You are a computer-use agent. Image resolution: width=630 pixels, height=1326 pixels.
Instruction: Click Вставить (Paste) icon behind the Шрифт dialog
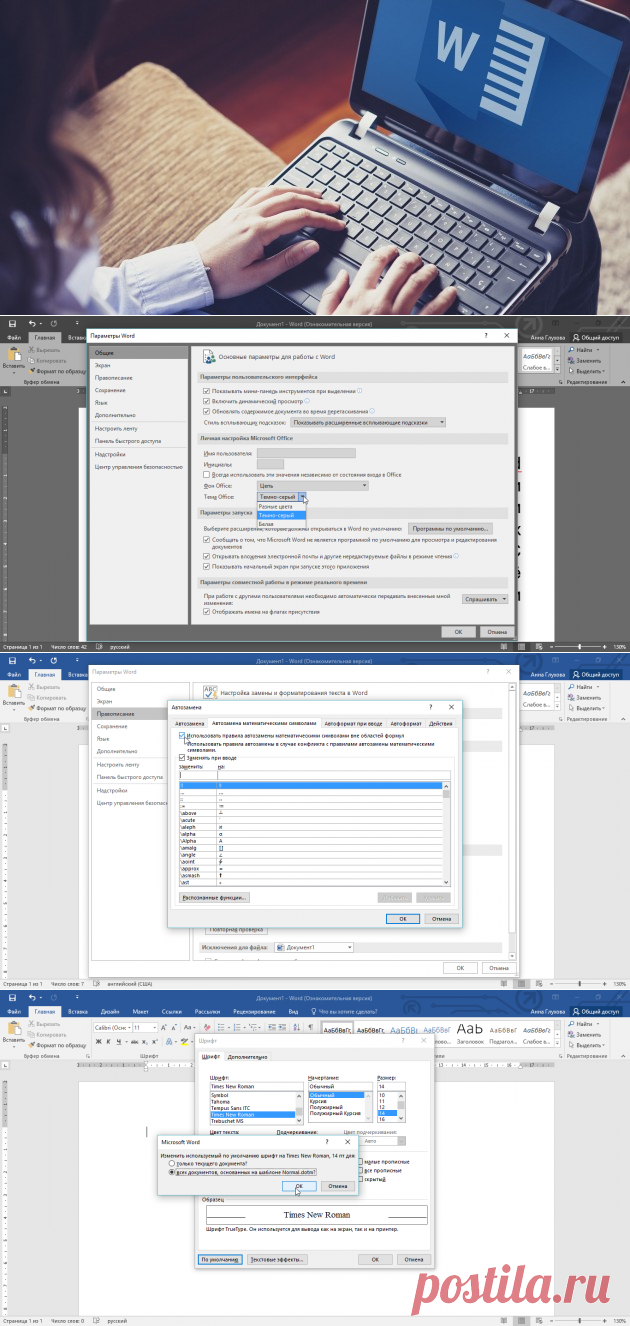point(14,1029)
